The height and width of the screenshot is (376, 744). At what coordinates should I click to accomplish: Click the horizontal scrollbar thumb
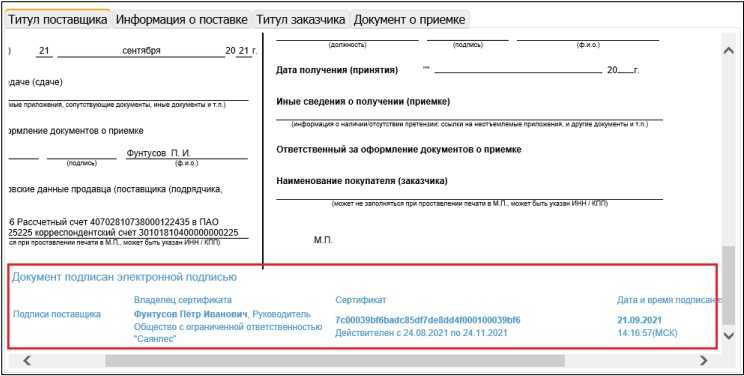tap(335, 361)
